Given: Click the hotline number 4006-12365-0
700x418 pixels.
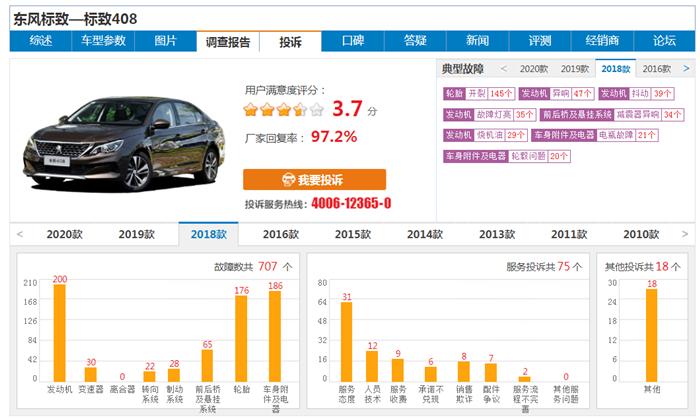Looking at the screenshot, I should 351,204.
